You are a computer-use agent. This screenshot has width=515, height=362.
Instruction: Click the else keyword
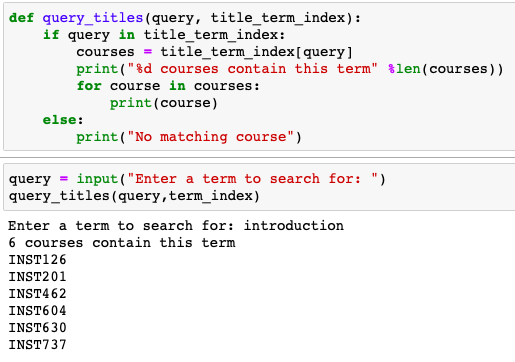59,120
